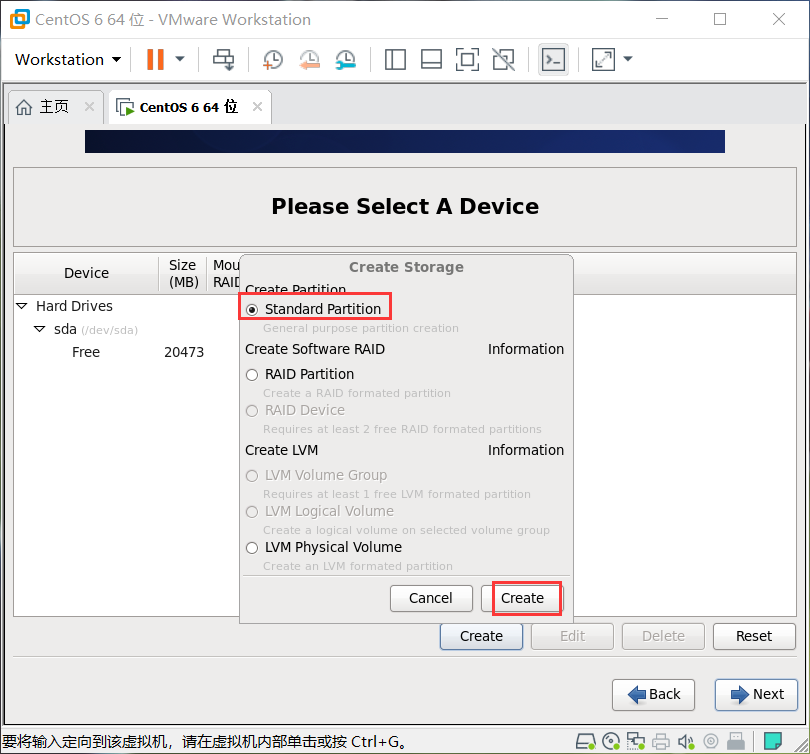Click the Create button below the device list
810x754 pixels.
[481, 636]
